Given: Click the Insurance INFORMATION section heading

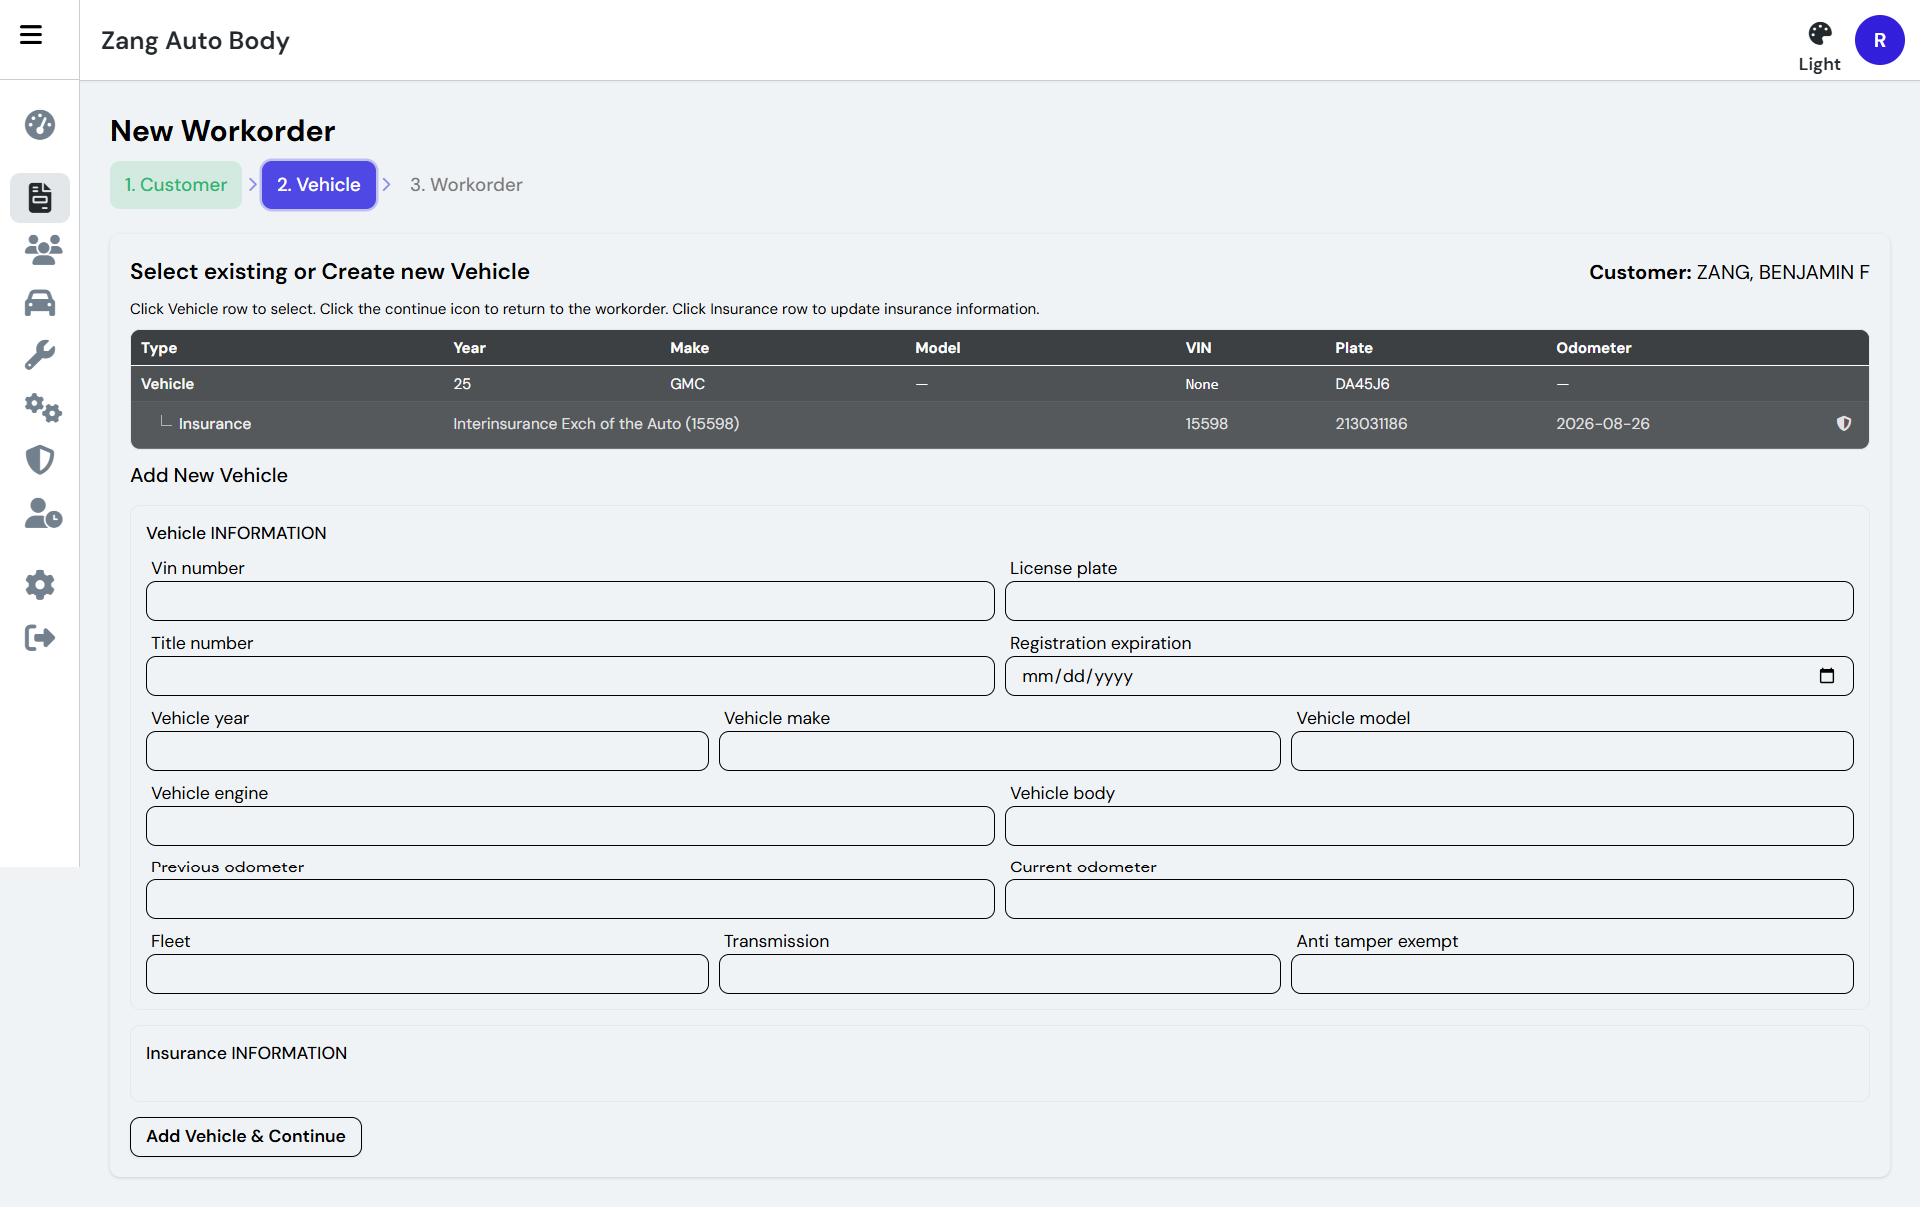Looking at the screenshot, I should (x=246, y=1053).
